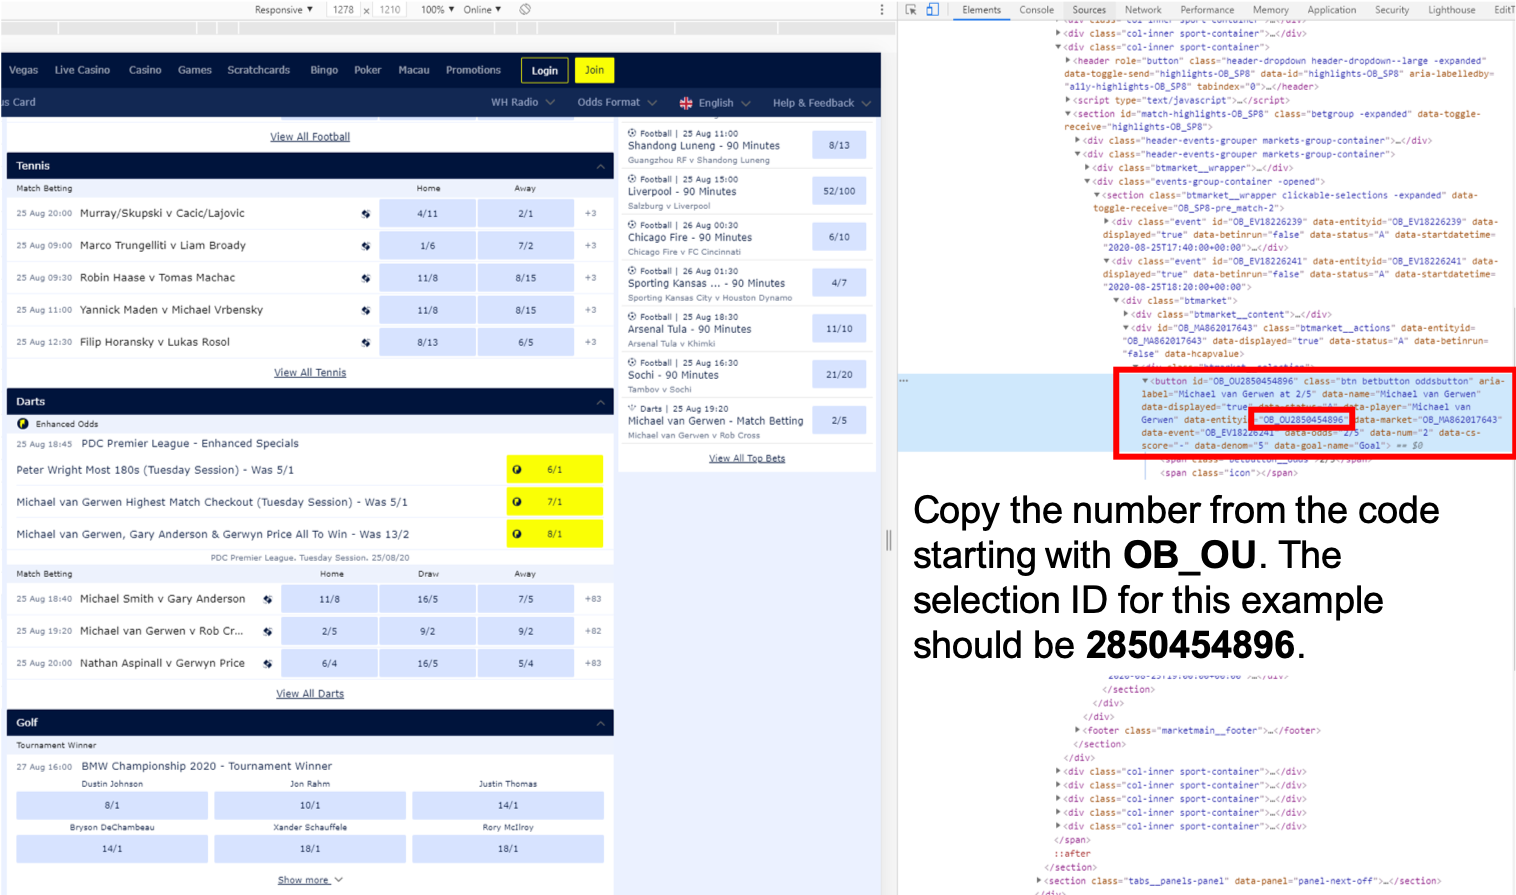Select 52/100 odds for Liverpool 90 Minutes

[x=839, y=191]
